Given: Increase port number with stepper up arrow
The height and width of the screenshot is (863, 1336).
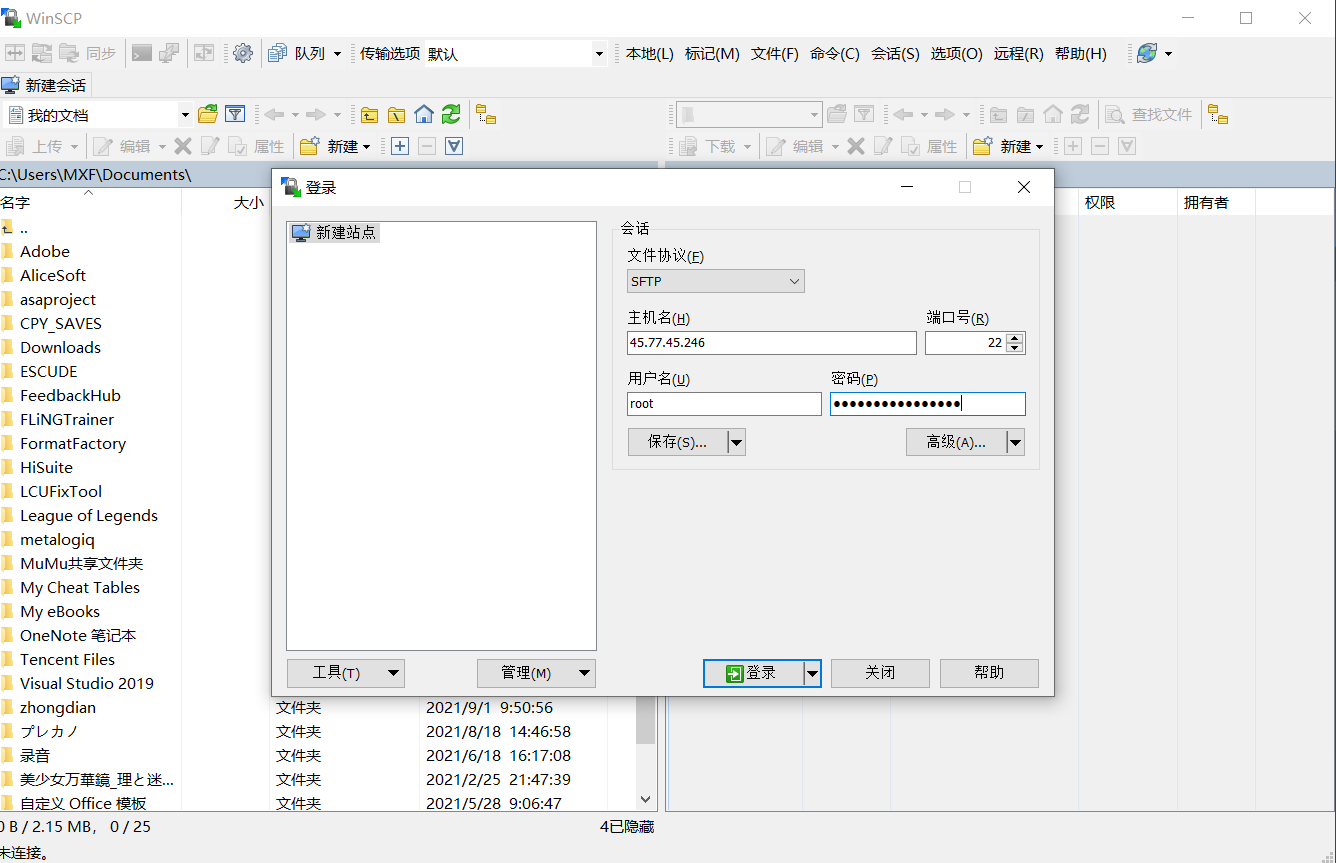Looking at the screenshot, I should (x=1016, y=338).
